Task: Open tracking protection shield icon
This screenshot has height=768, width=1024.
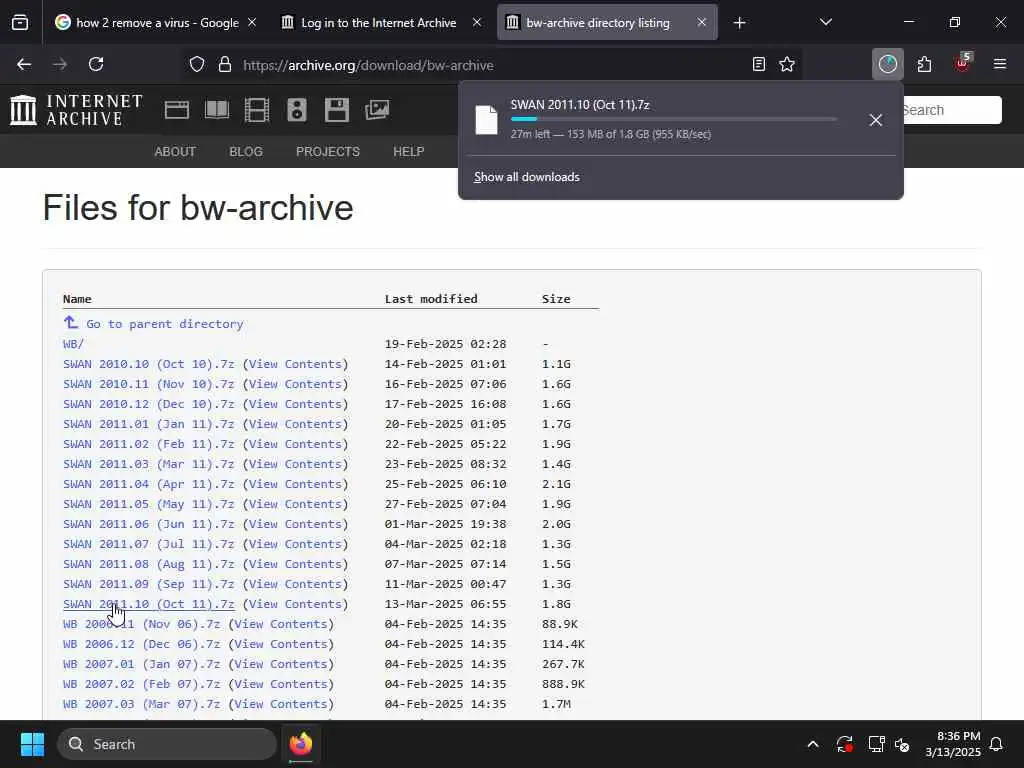Action: (x=197, y=65)
